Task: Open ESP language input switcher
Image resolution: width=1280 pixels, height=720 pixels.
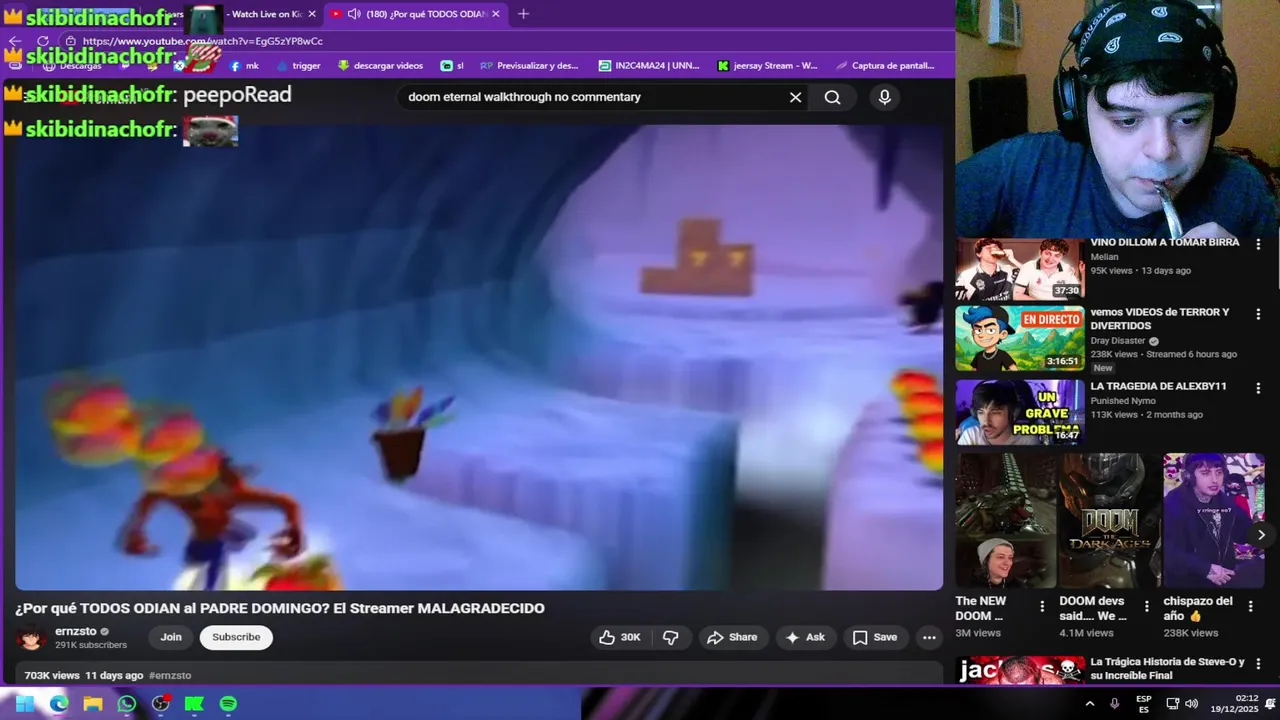Action: pos(1144,704)
